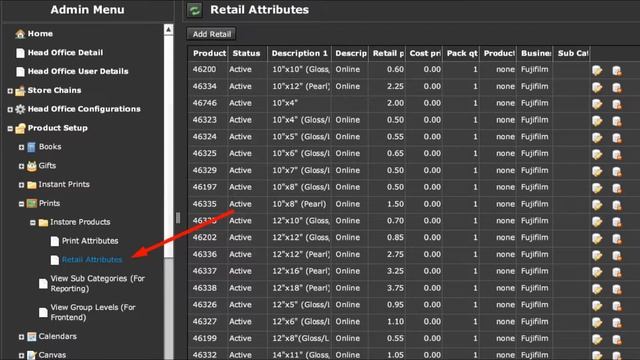Sort by the Product column header
Viewport: 640px width, 360px height.
(x=208, y=53)
